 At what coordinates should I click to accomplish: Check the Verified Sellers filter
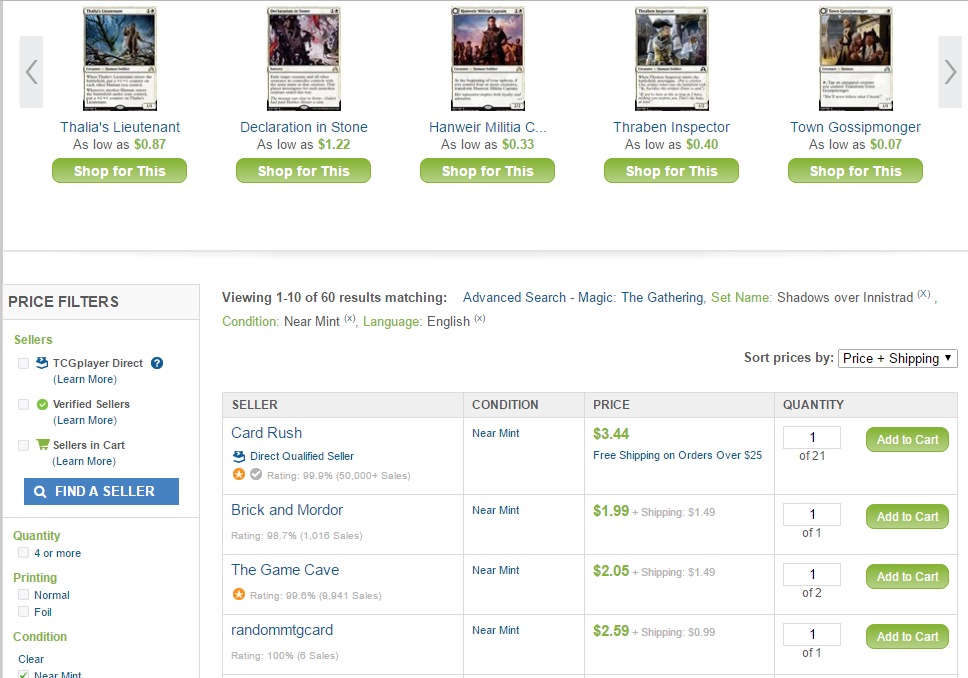point(23,405)
